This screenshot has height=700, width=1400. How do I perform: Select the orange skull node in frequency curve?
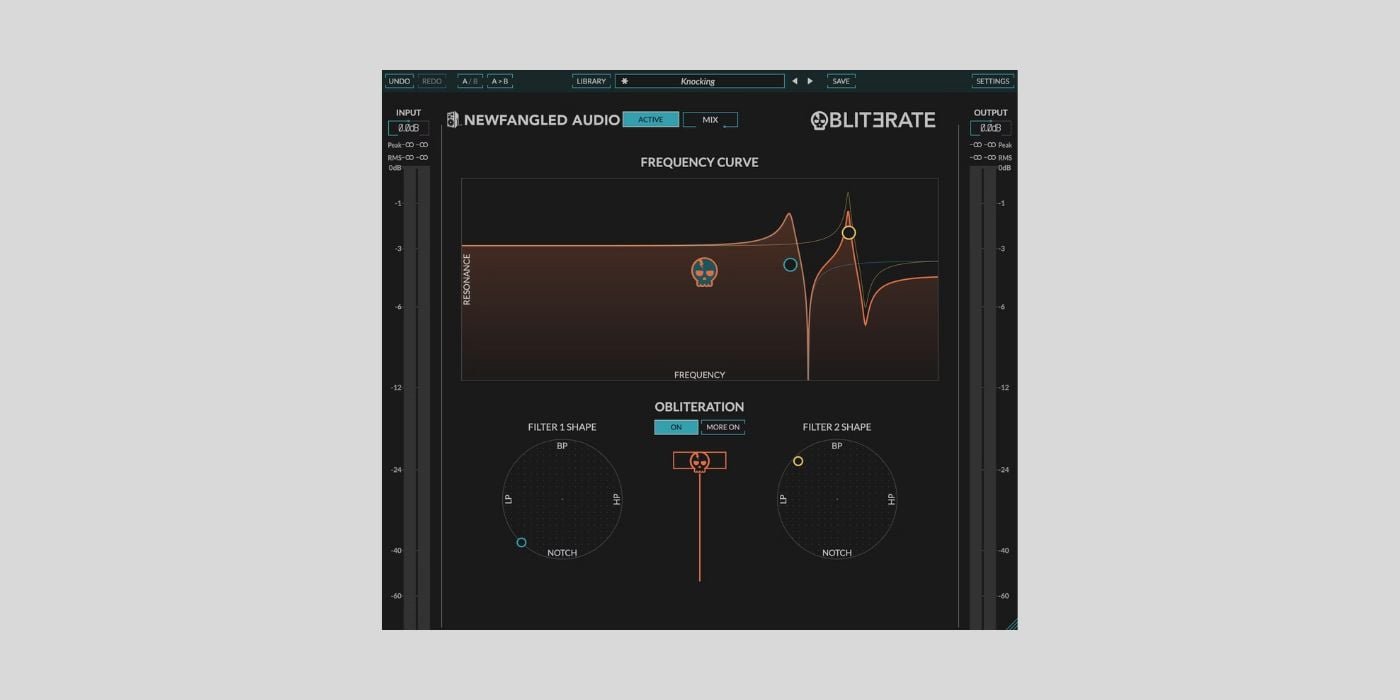(x=705, y=272)
